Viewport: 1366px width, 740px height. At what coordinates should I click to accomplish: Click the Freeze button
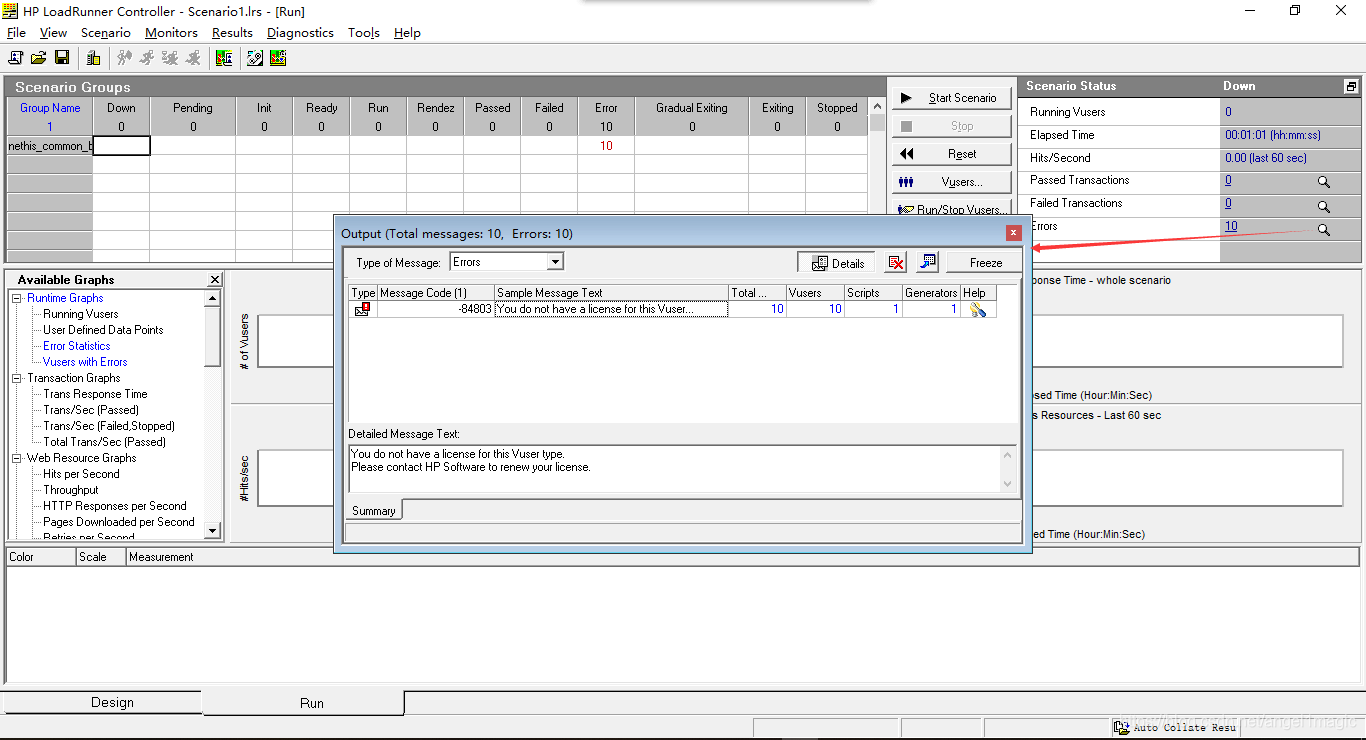[985, 263]
